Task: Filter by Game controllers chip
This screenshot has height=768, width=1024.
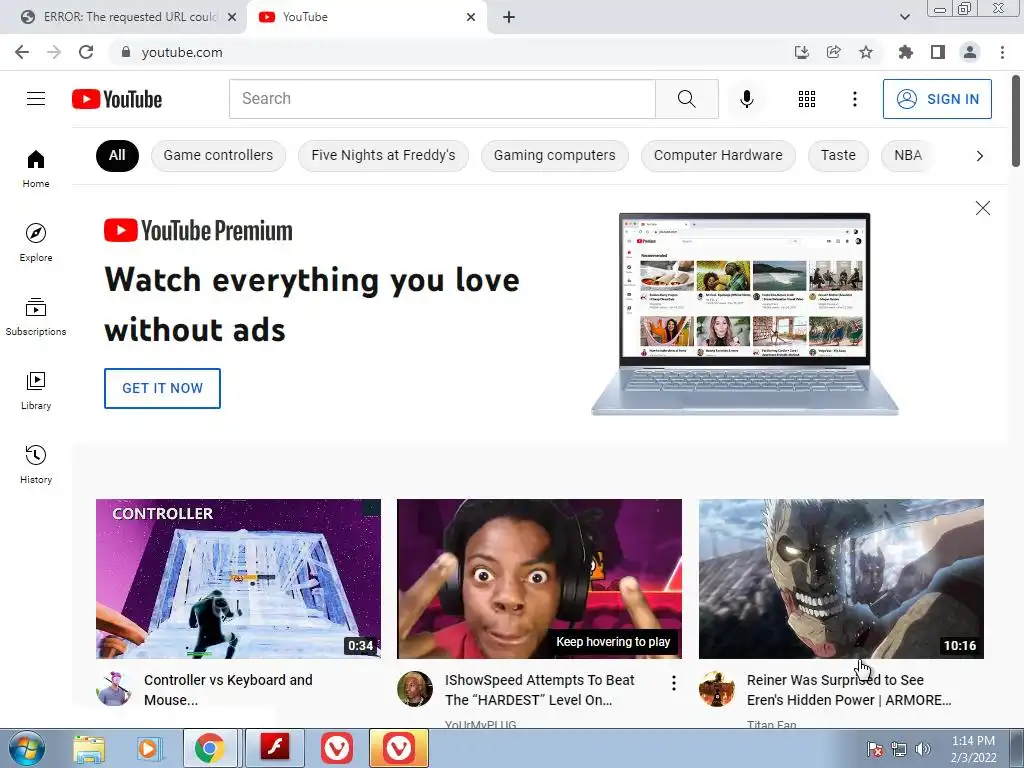Action: point(218,155)
